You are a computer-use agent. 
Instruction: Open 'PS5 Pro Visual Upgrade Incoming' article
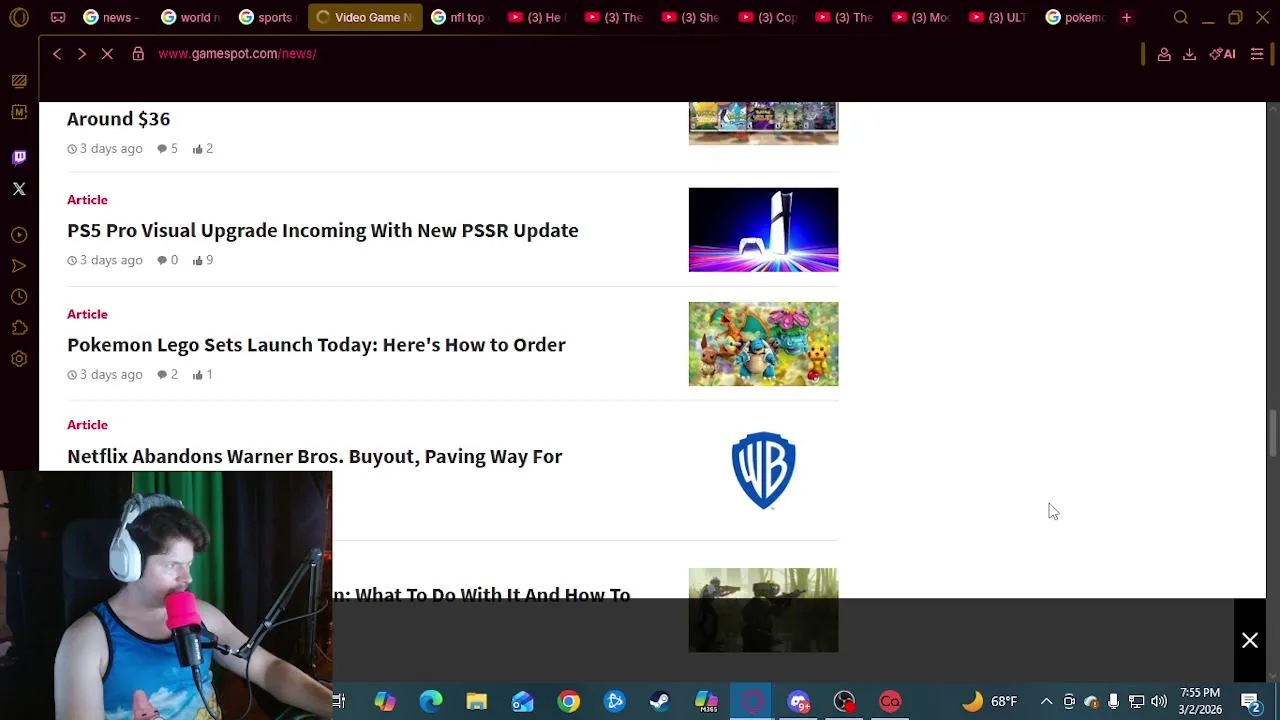point(322,230)
